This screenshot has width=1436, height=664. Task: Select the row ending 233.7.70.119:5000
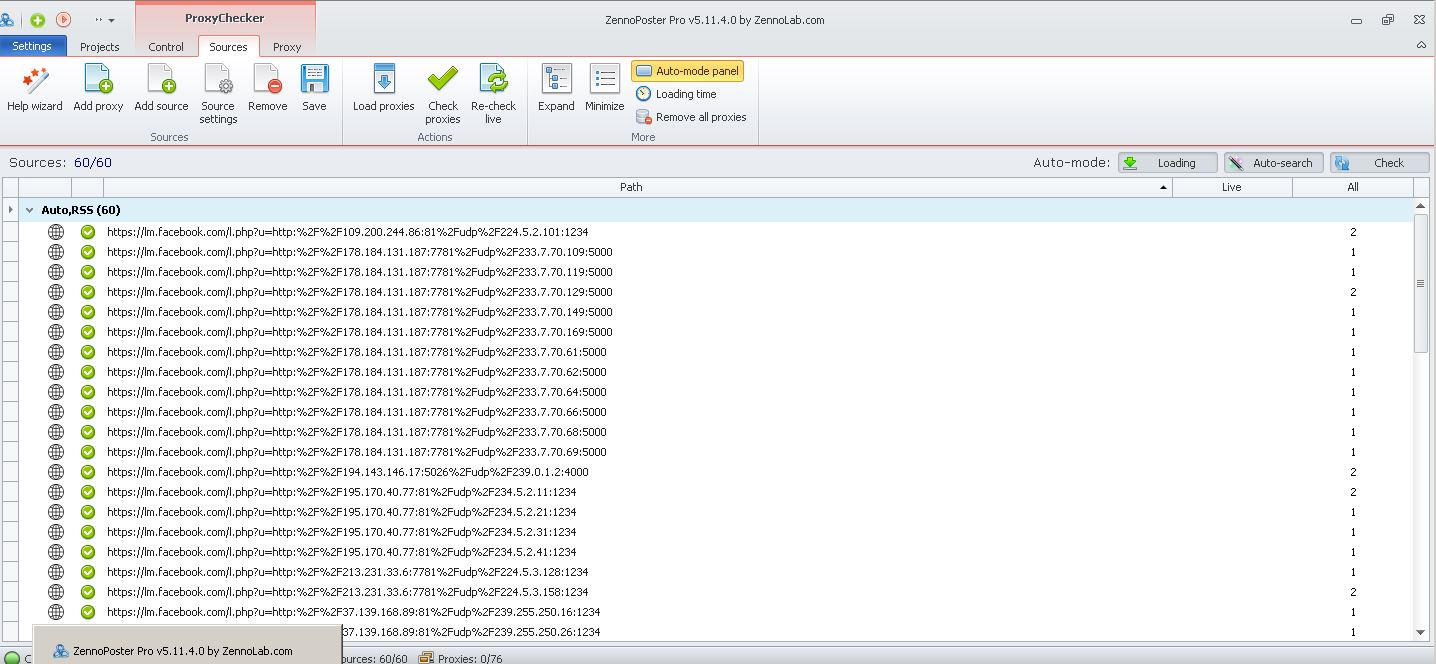(x=715, y=272)
